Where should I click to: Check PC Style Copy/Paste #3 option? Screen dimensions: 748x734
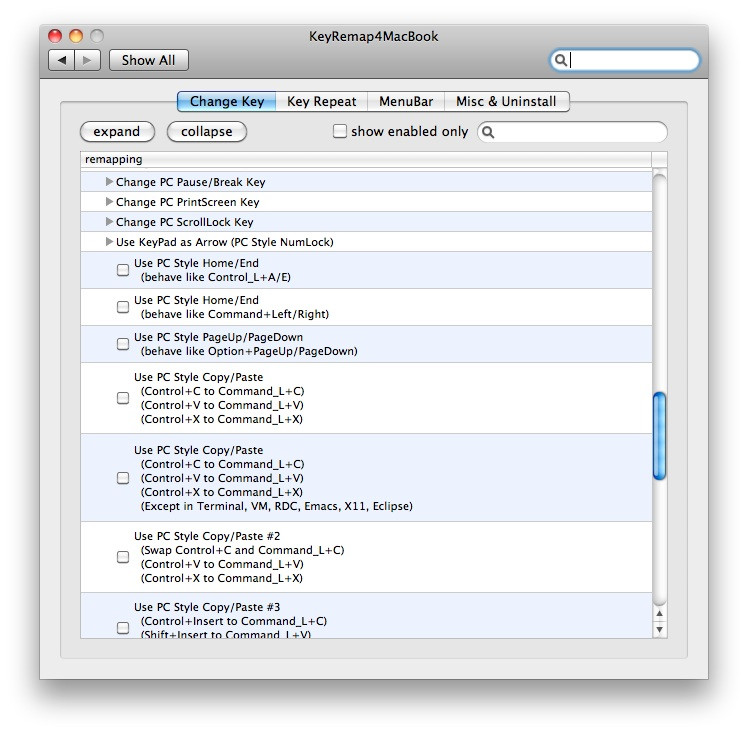tap(123, 628)
